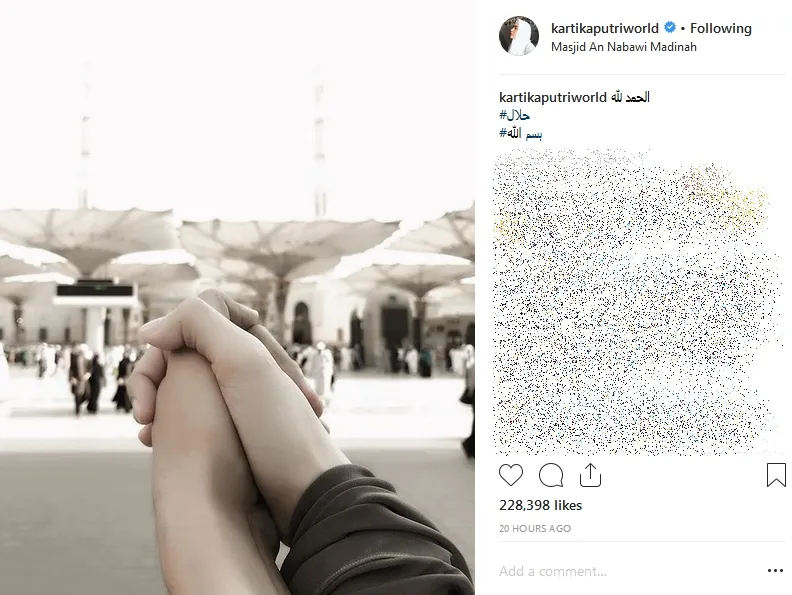Share the post using the share icon
The height and width of the screenshot is (595, 792).
590,475
